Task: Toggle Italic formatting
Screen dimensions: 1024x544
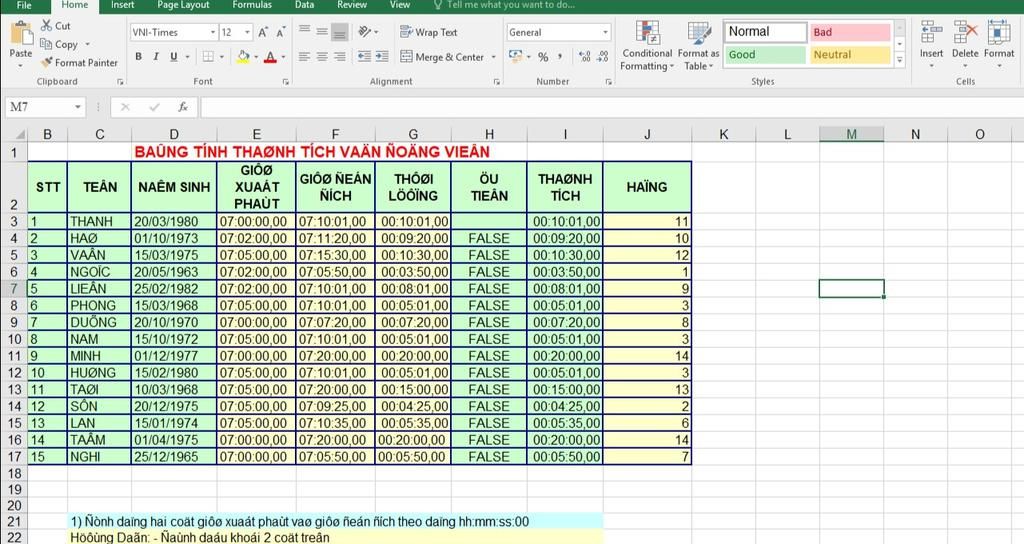Action: (155, 57)
